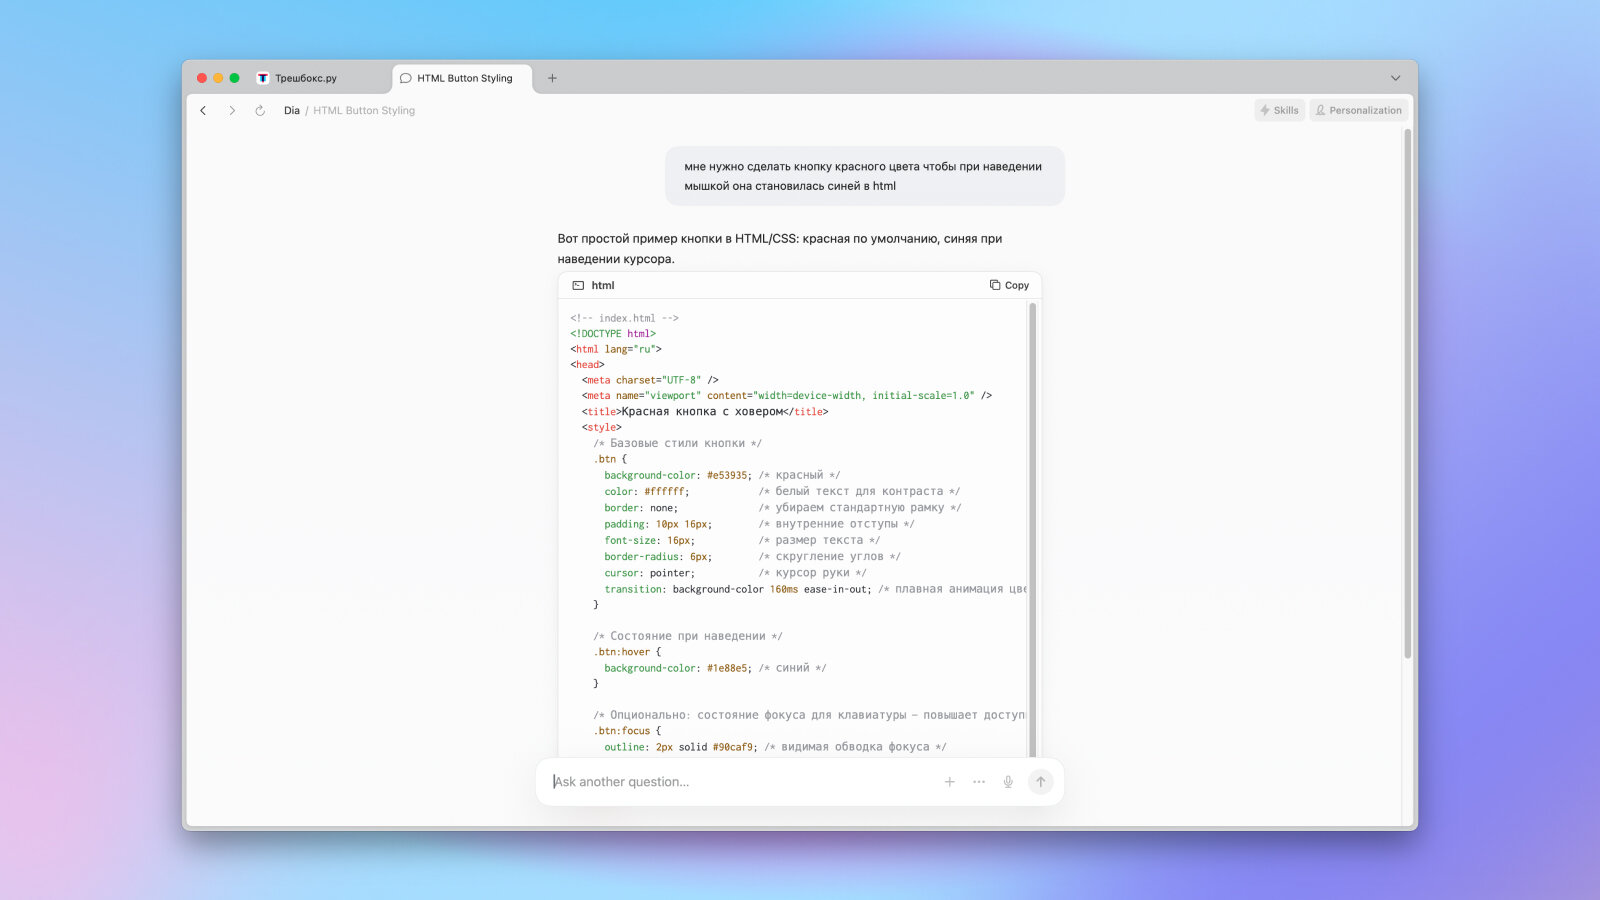
Task: Open the Skills button
Action: (x=1279, y=110)
